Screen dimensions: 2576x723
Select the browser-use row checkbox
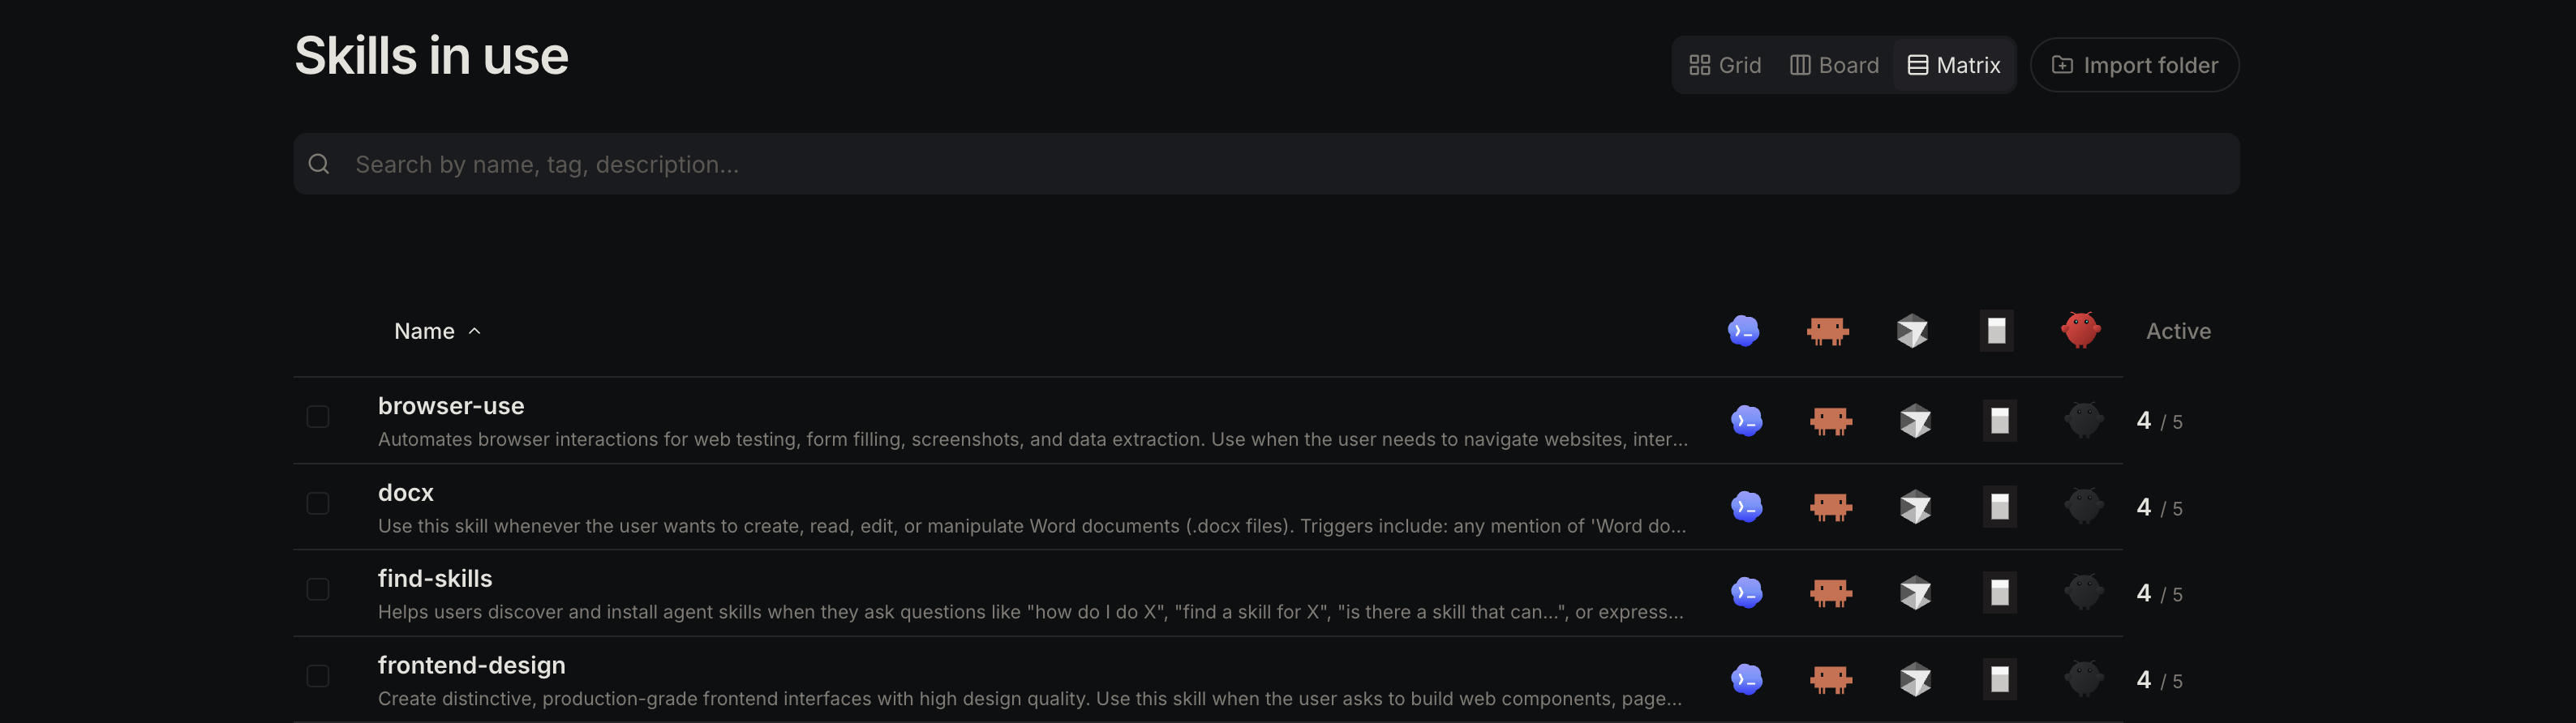pos(317,417)
